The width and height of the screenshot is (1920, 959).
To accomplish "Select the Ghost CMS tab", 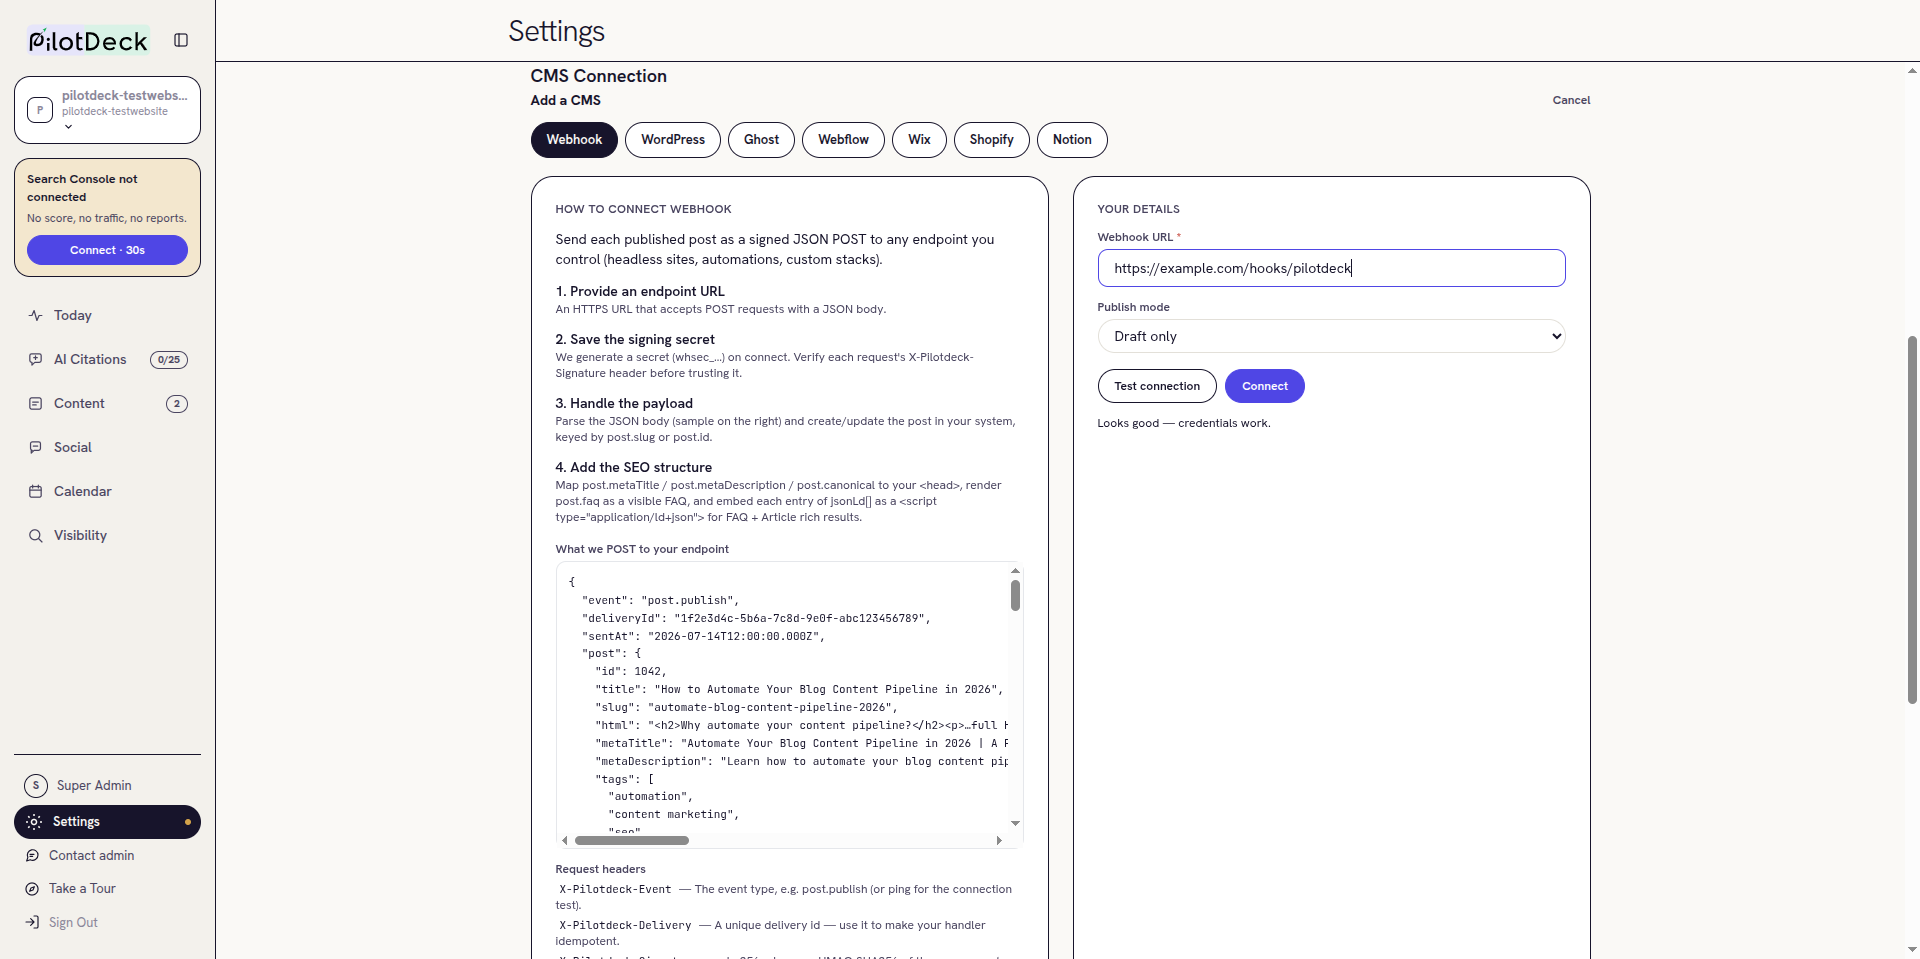I will click(x=761, y=140).
